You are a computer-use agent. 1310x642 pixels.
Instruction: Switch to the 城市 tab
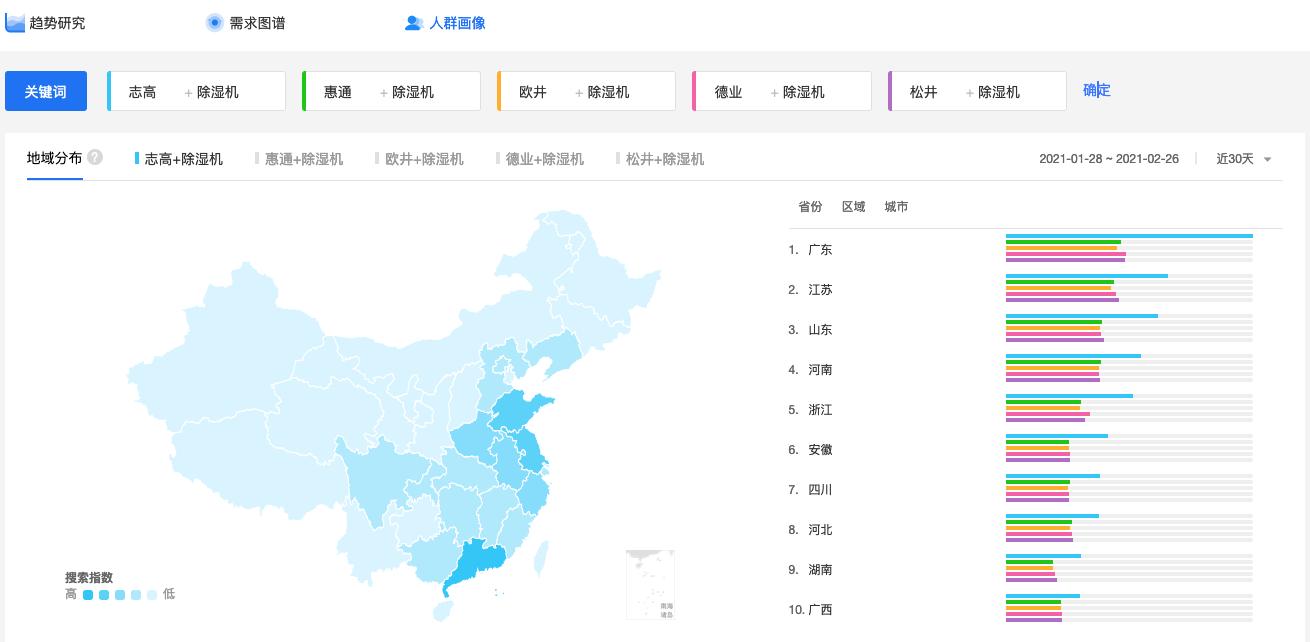pyautogui.click(x=895, y=207)
